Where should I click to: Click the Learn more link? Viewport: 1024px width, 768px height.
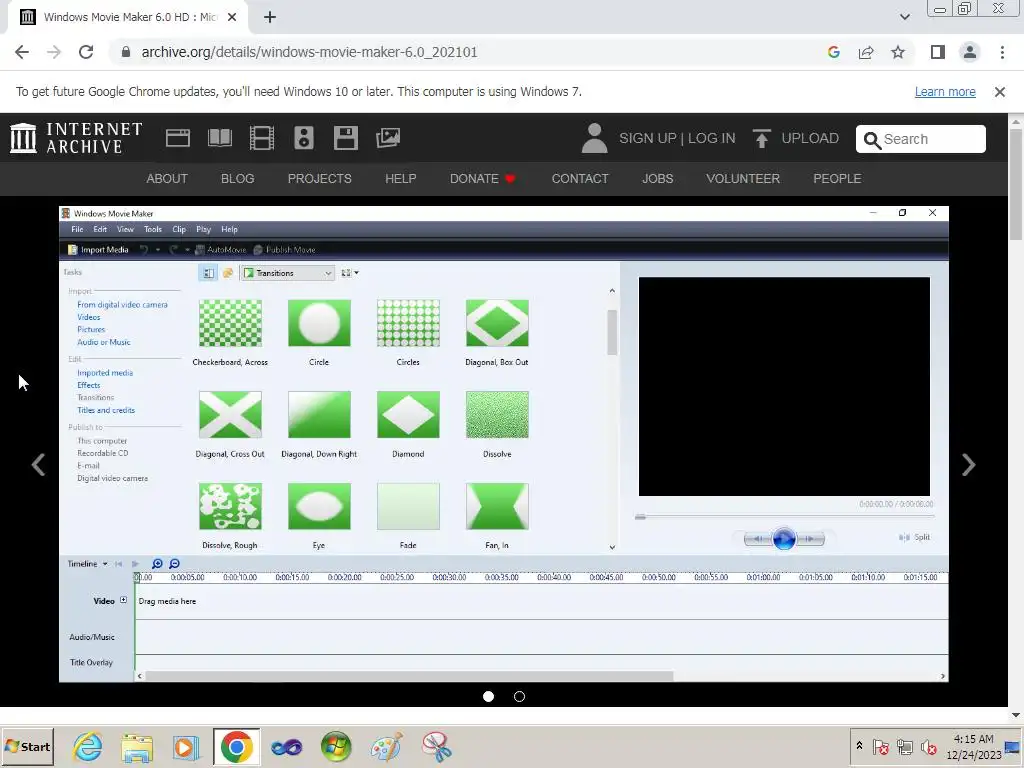click(945, 92)
